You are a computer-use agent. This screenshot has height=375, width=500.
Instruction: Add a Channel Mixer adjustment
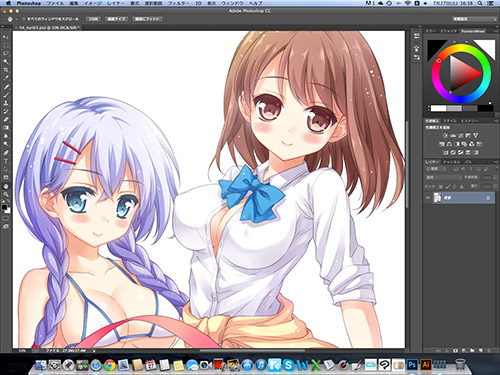pyautogui.click(x=472, y=144)
